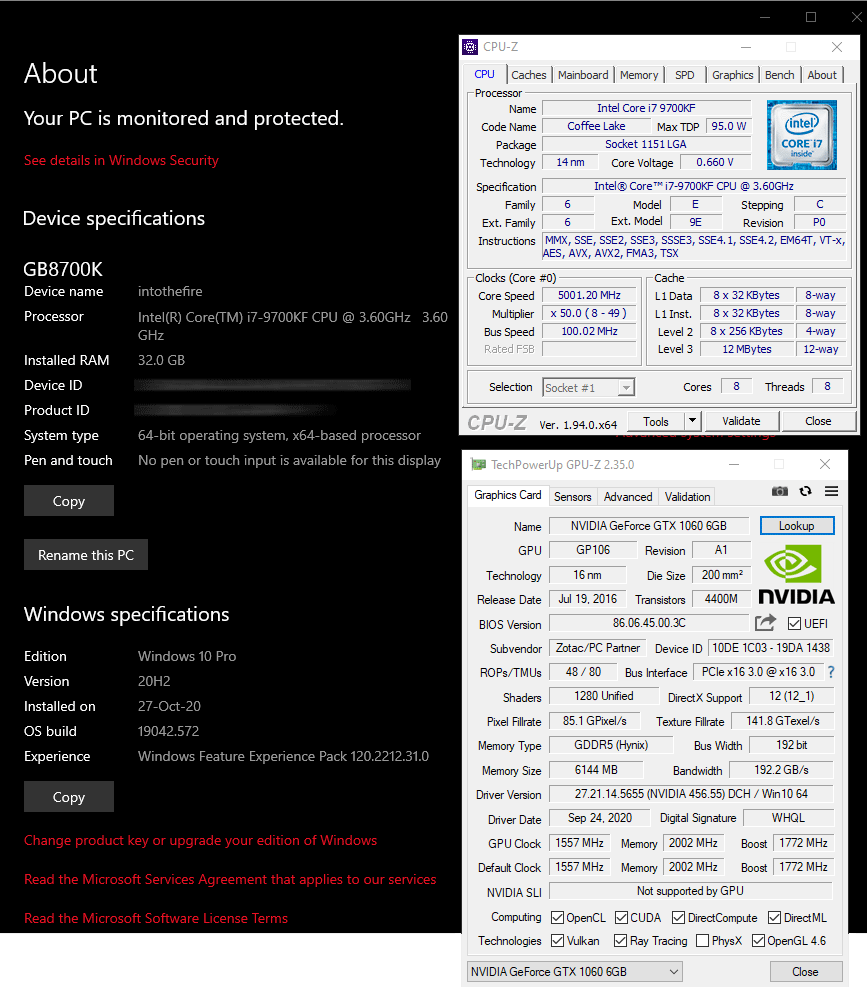Toggle the PhysX checkbox
This screenshot has height=987, width=867.
(x=703, y=940)
